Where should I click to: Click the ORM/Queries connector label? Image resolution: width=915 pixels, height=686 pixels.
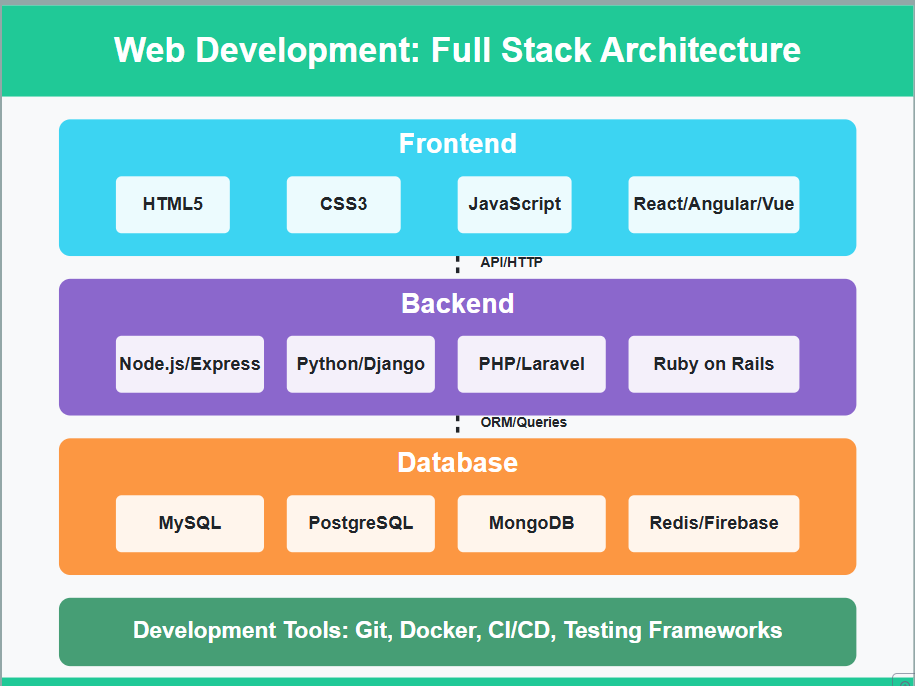coord(523,422)
